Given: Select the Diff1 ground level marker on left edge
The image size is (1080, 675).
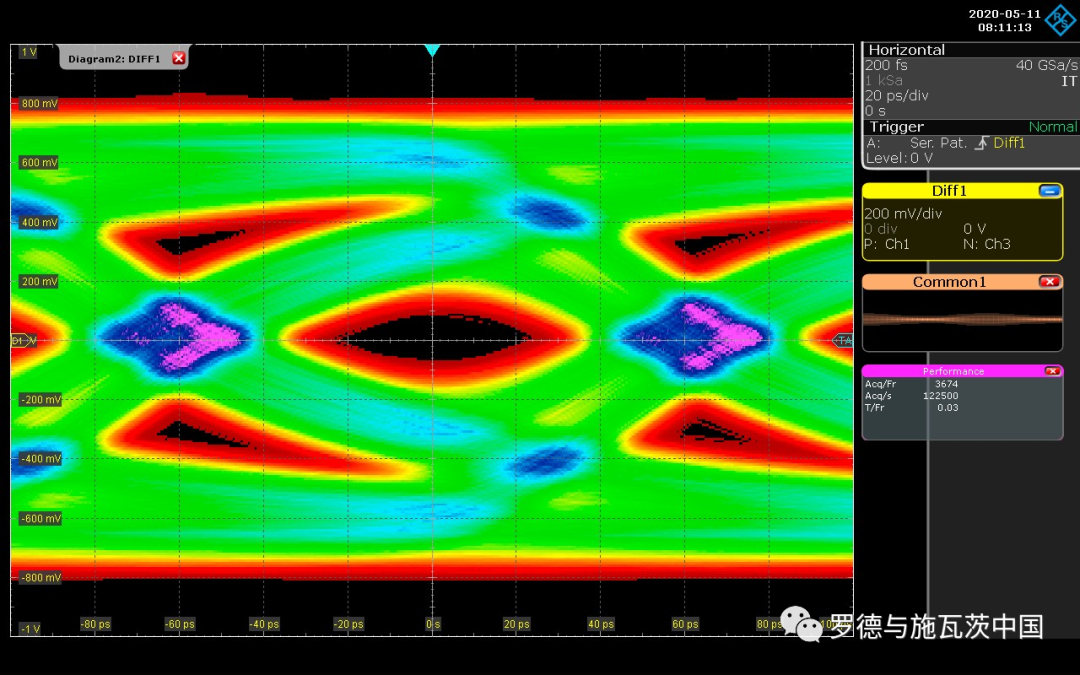Looking at the screenshot, I should tap(22, 341).
